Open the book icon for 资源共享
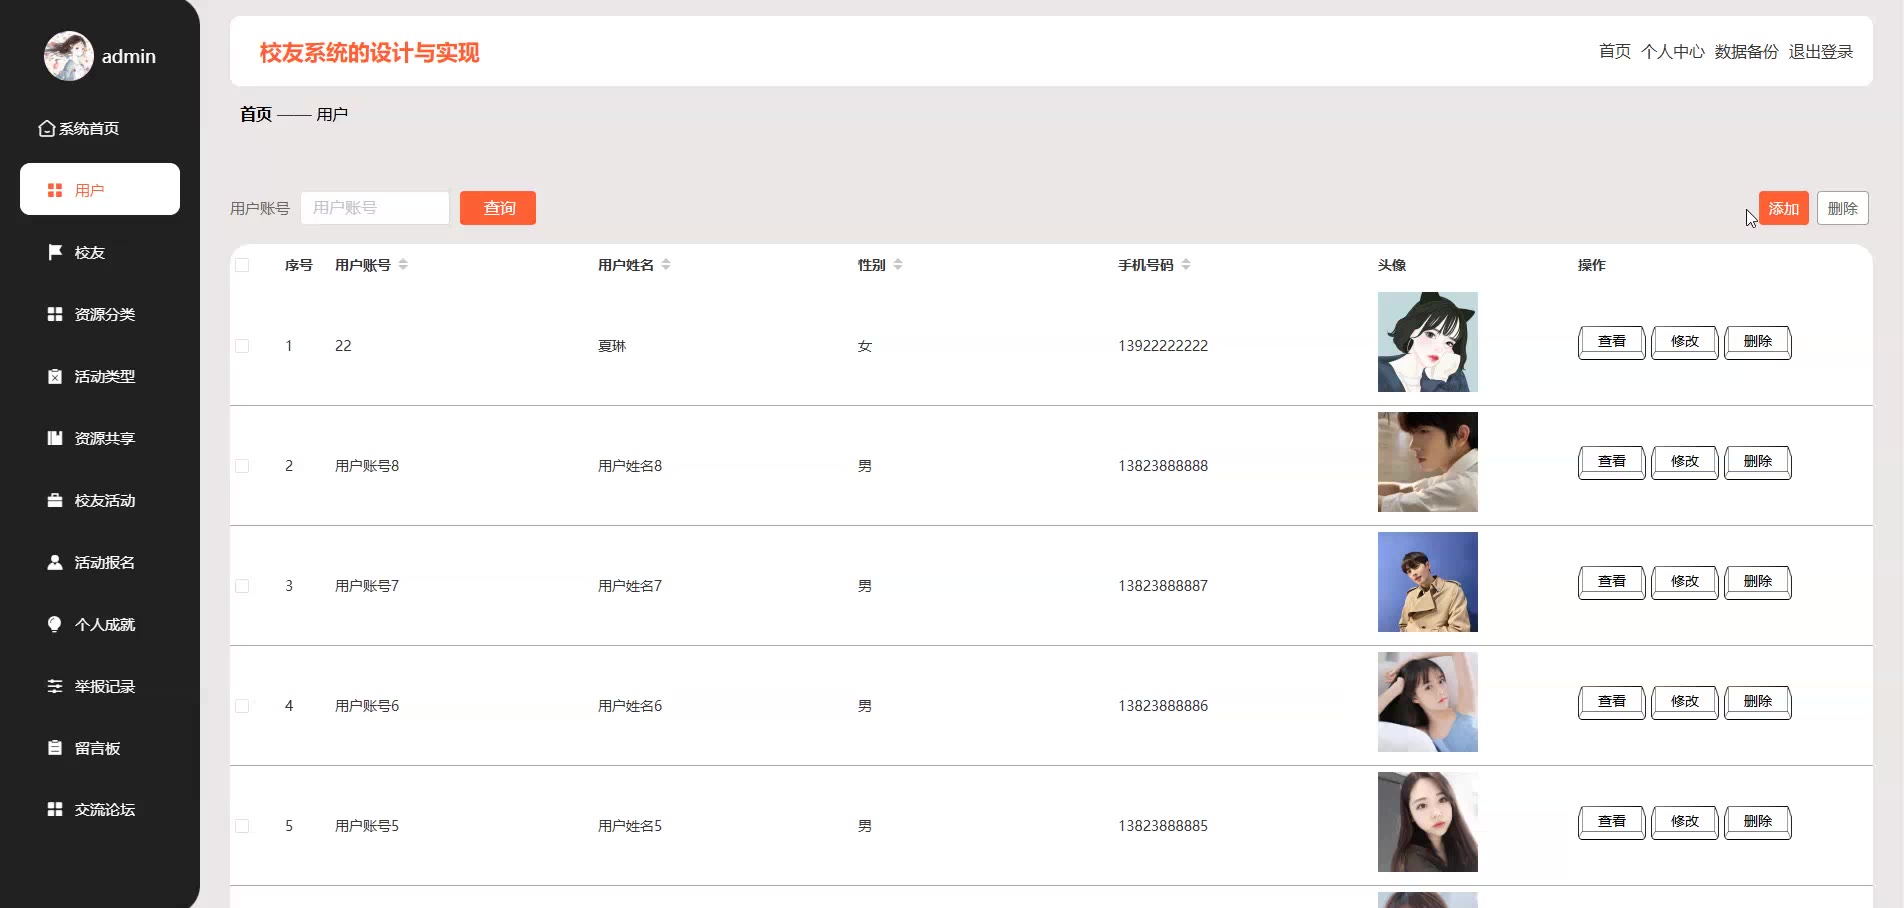This screenshot has width=1904, height=908. click(55, 438)
